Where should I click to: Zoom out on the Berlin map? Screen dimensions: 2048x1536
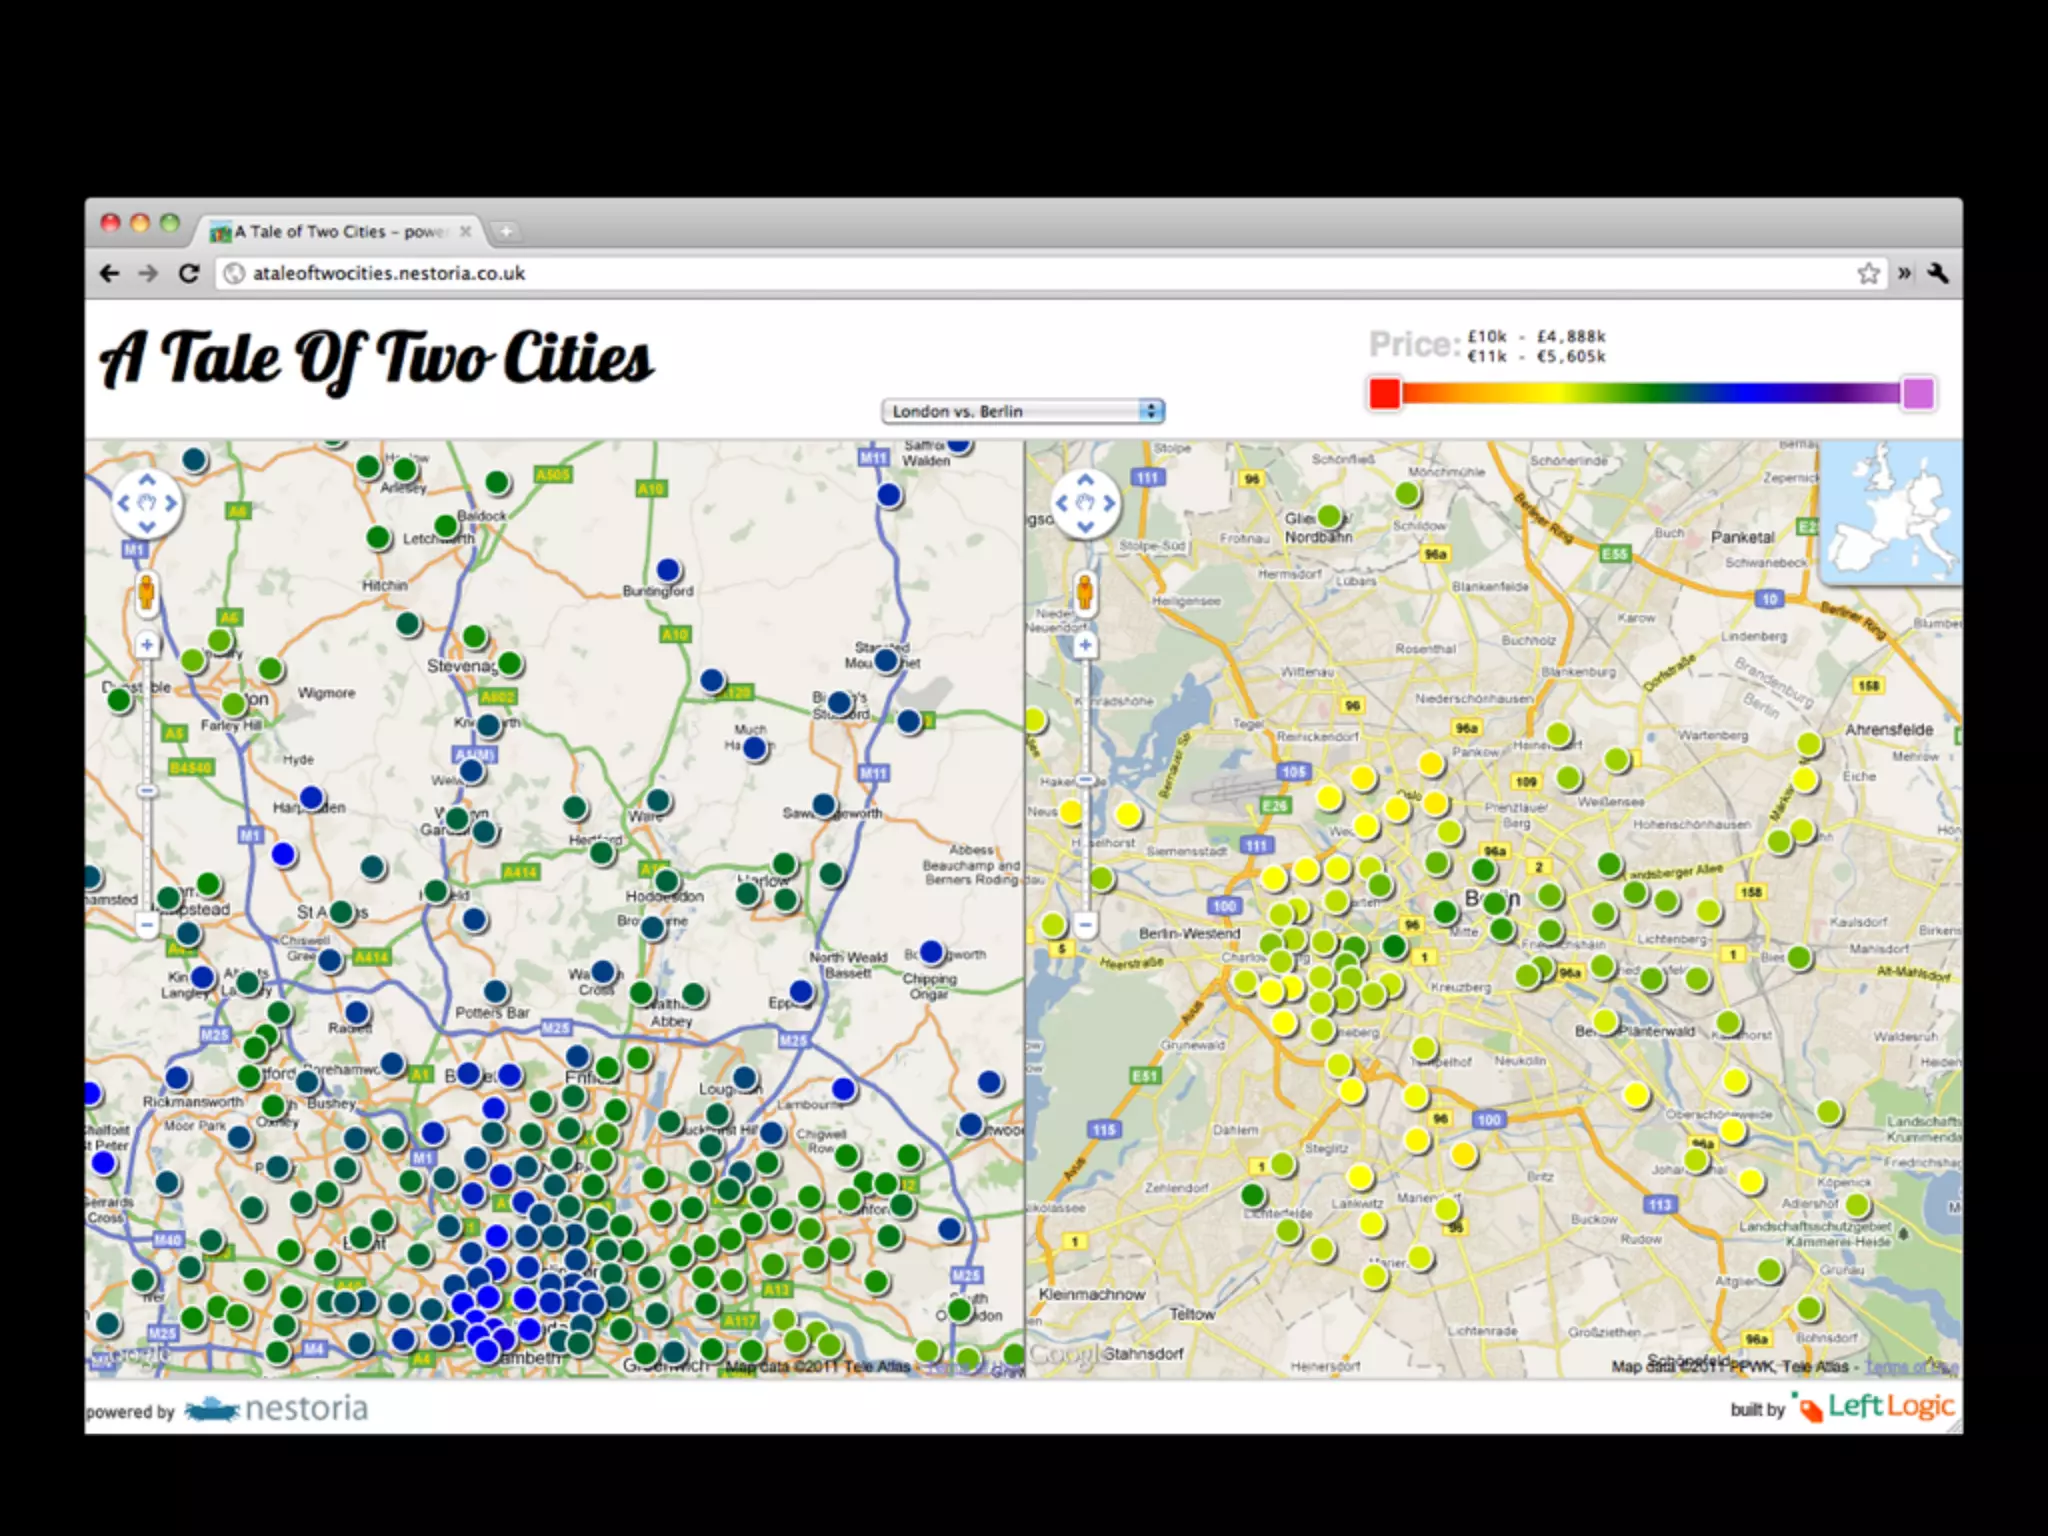coord(1085,924)
